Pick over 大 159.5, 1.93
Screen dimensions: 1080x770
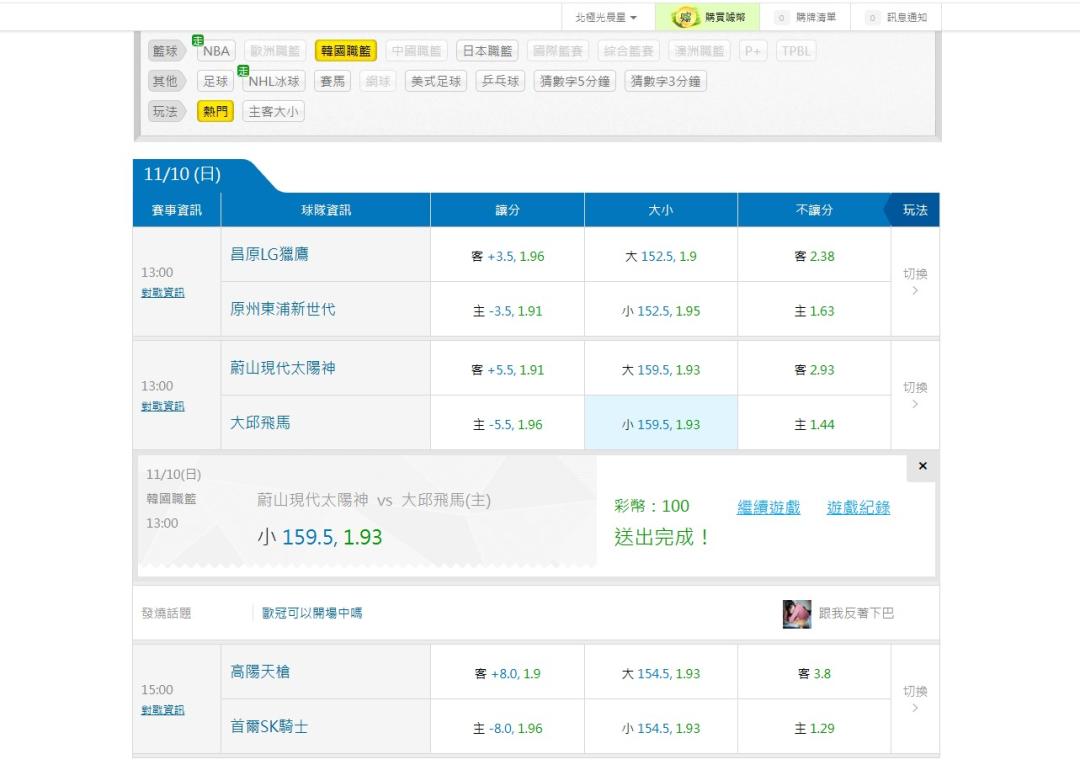coord(661,370)
